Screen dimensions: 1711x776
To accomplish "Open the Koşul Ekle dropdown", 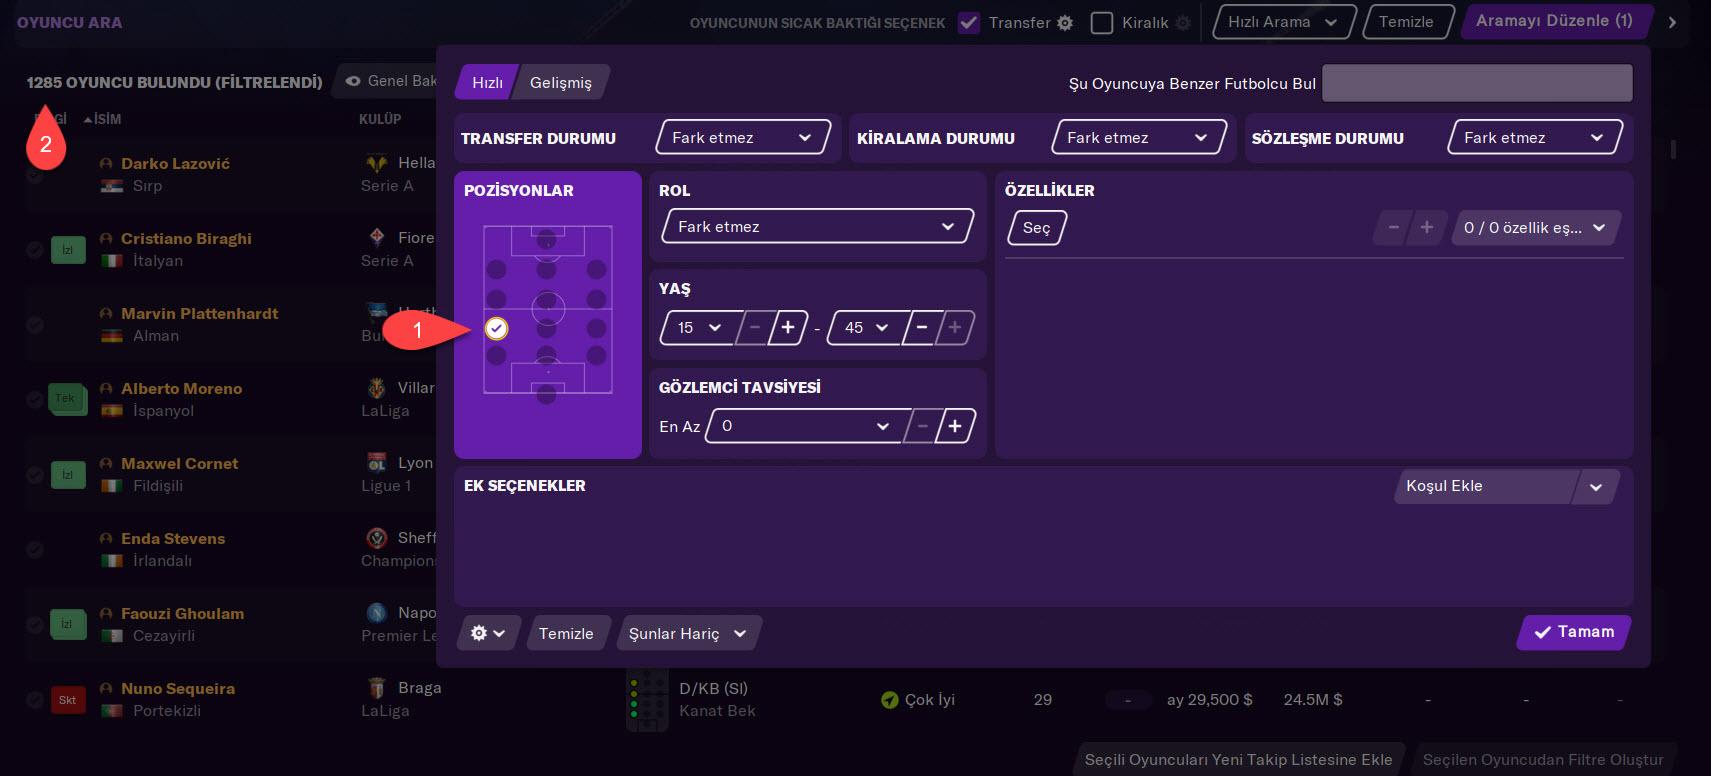I will pos(1503,486).
